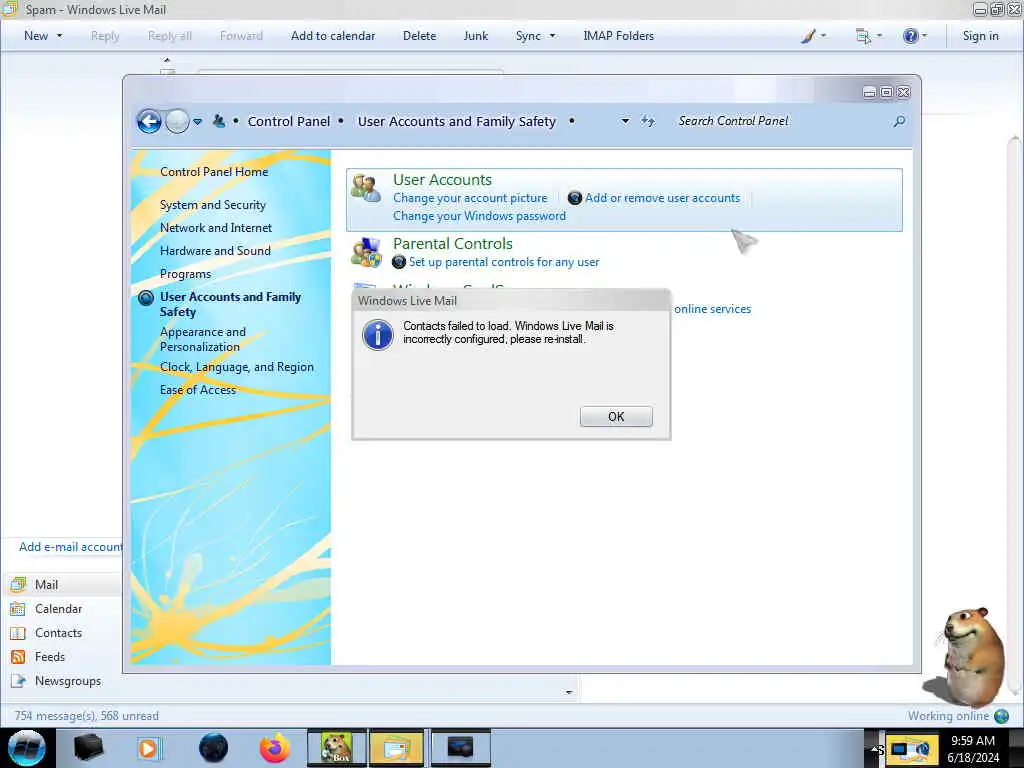Open Firefox from the taskbar
The width and height of the screenshot is (1024, 768).
point(274,748)
